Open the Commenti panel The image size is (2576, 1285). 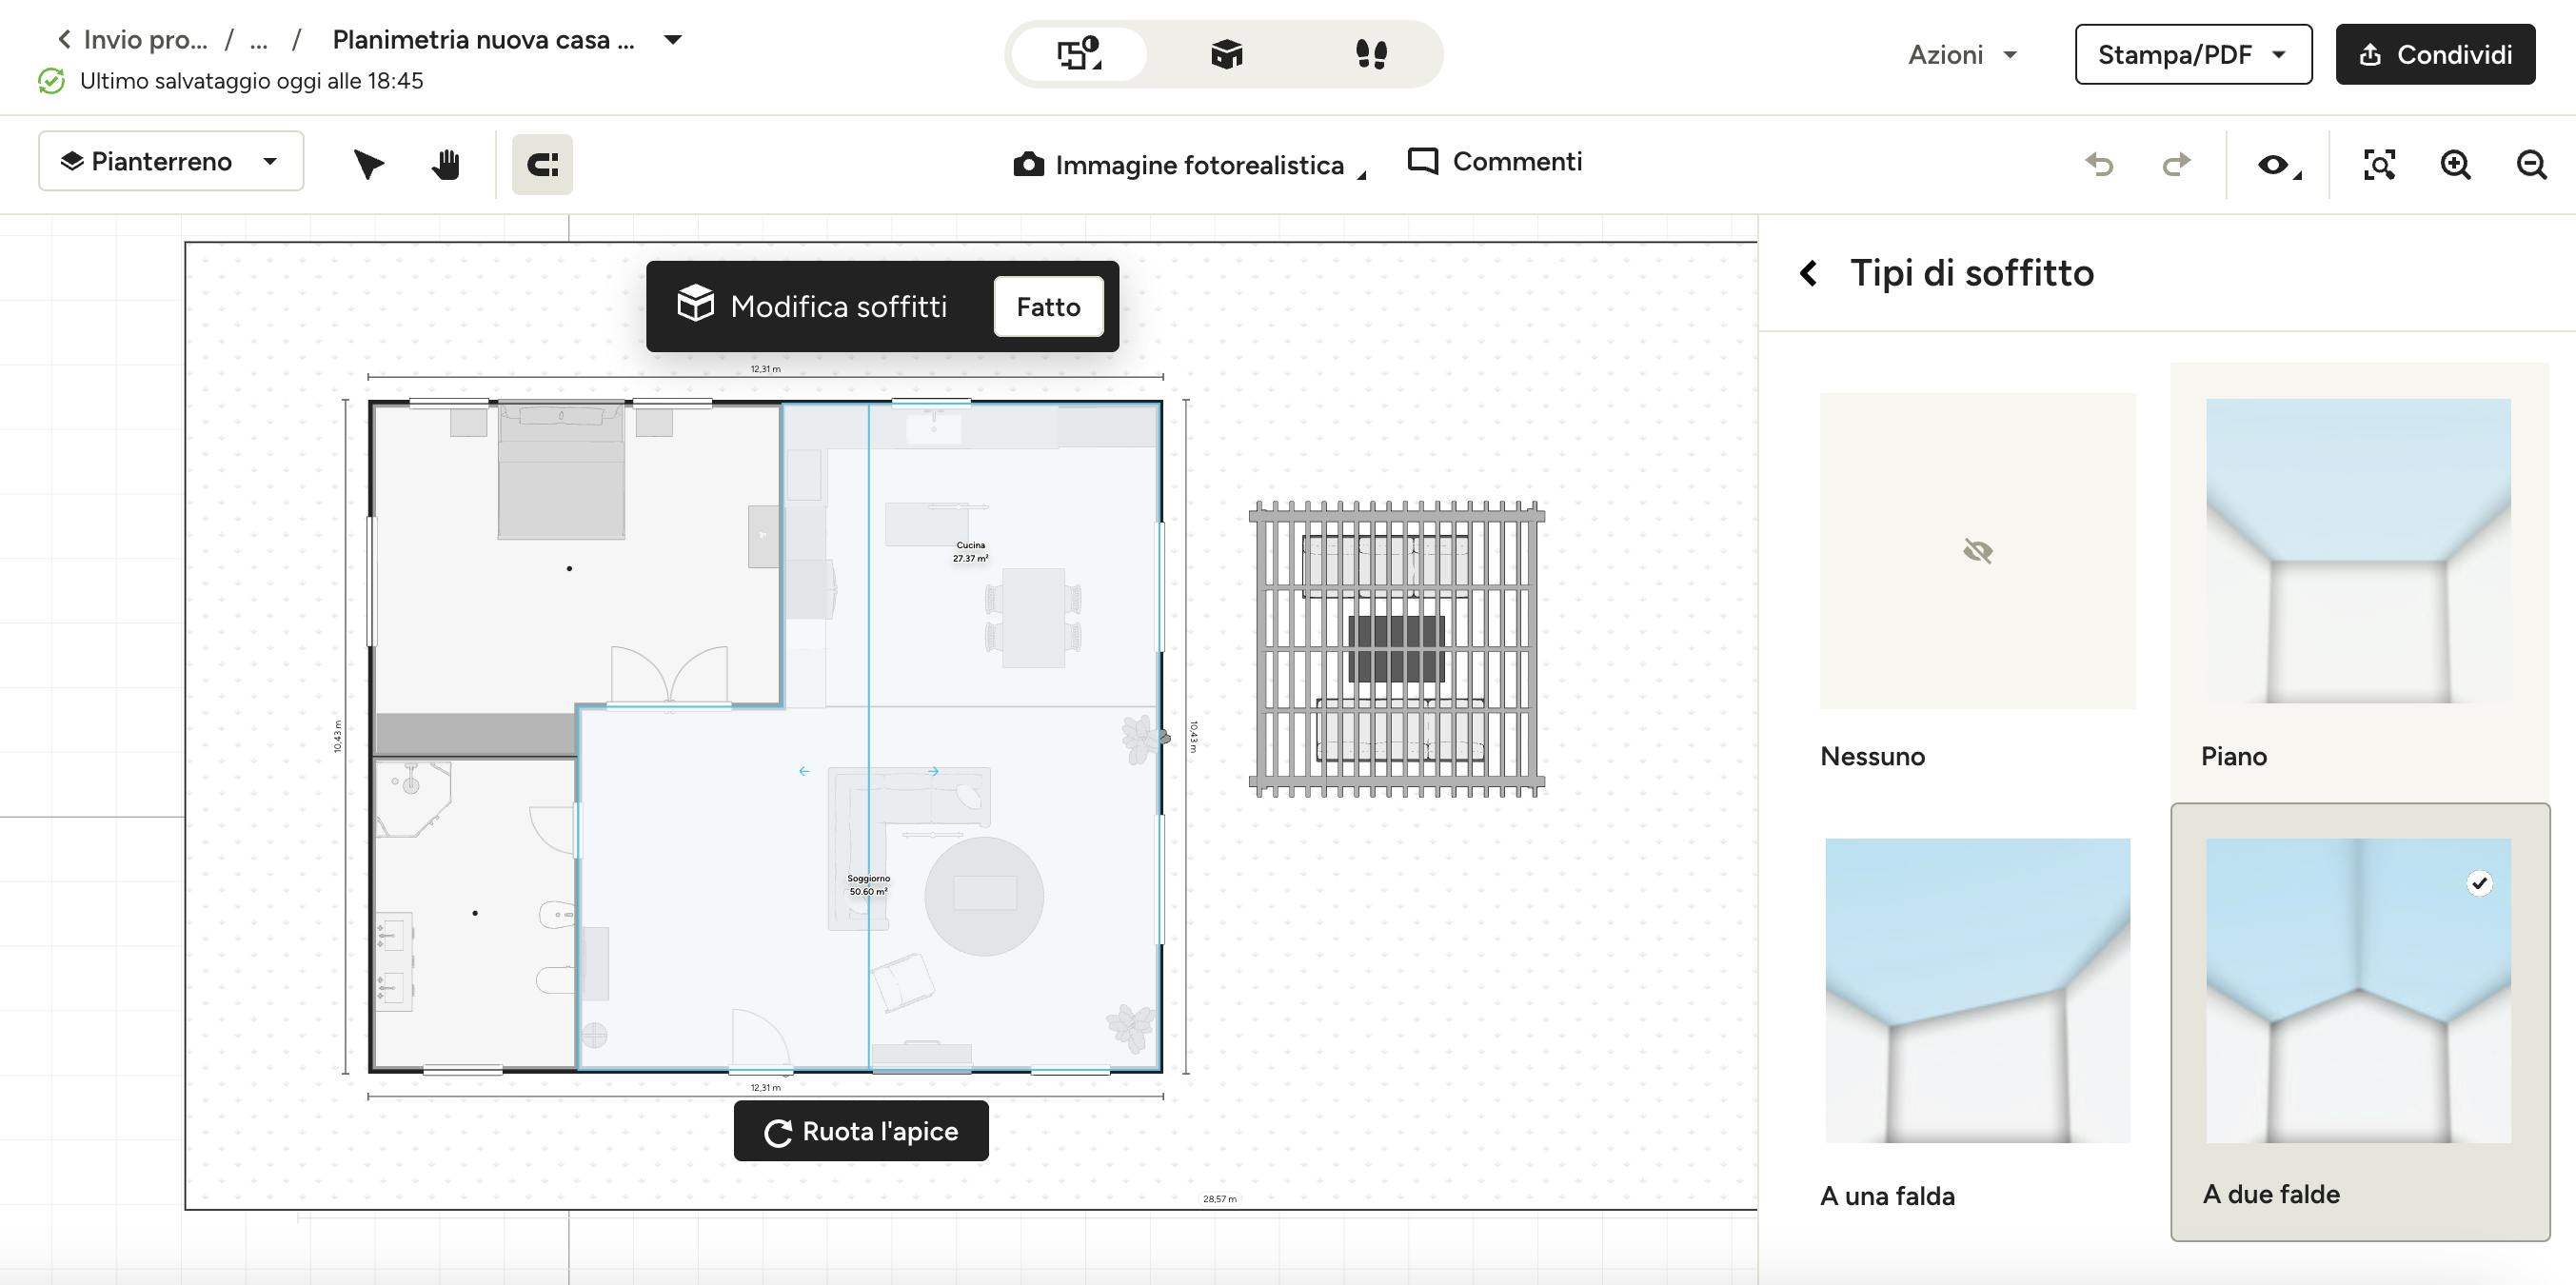click(x=1495, y=161)
